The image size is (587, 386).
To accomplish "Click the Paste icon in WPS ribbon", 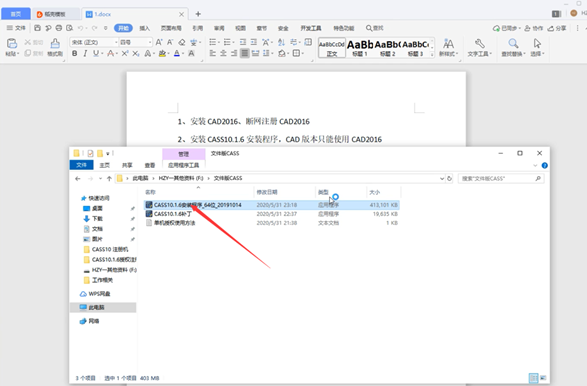I will (x=12, y=43).
